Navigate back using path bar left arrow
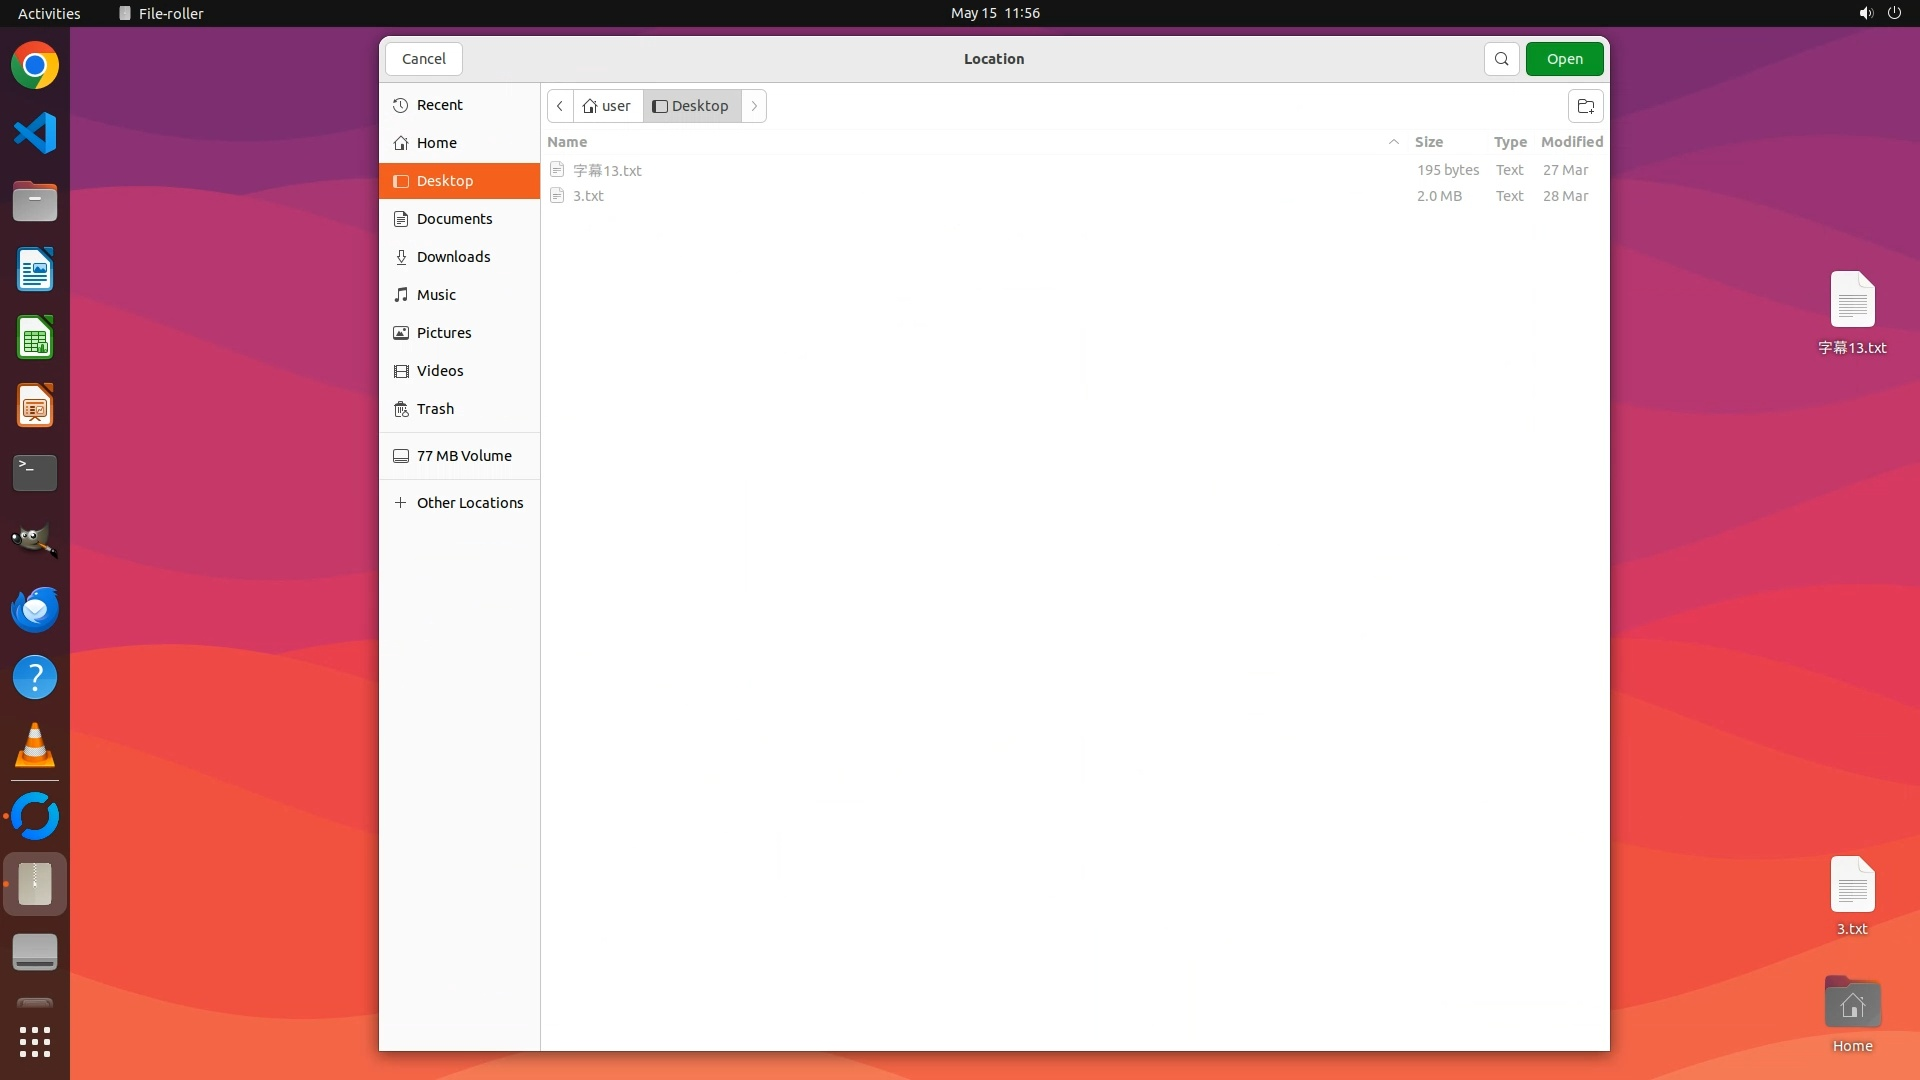The image size is (1920, 1080). (x=560, y=106)
